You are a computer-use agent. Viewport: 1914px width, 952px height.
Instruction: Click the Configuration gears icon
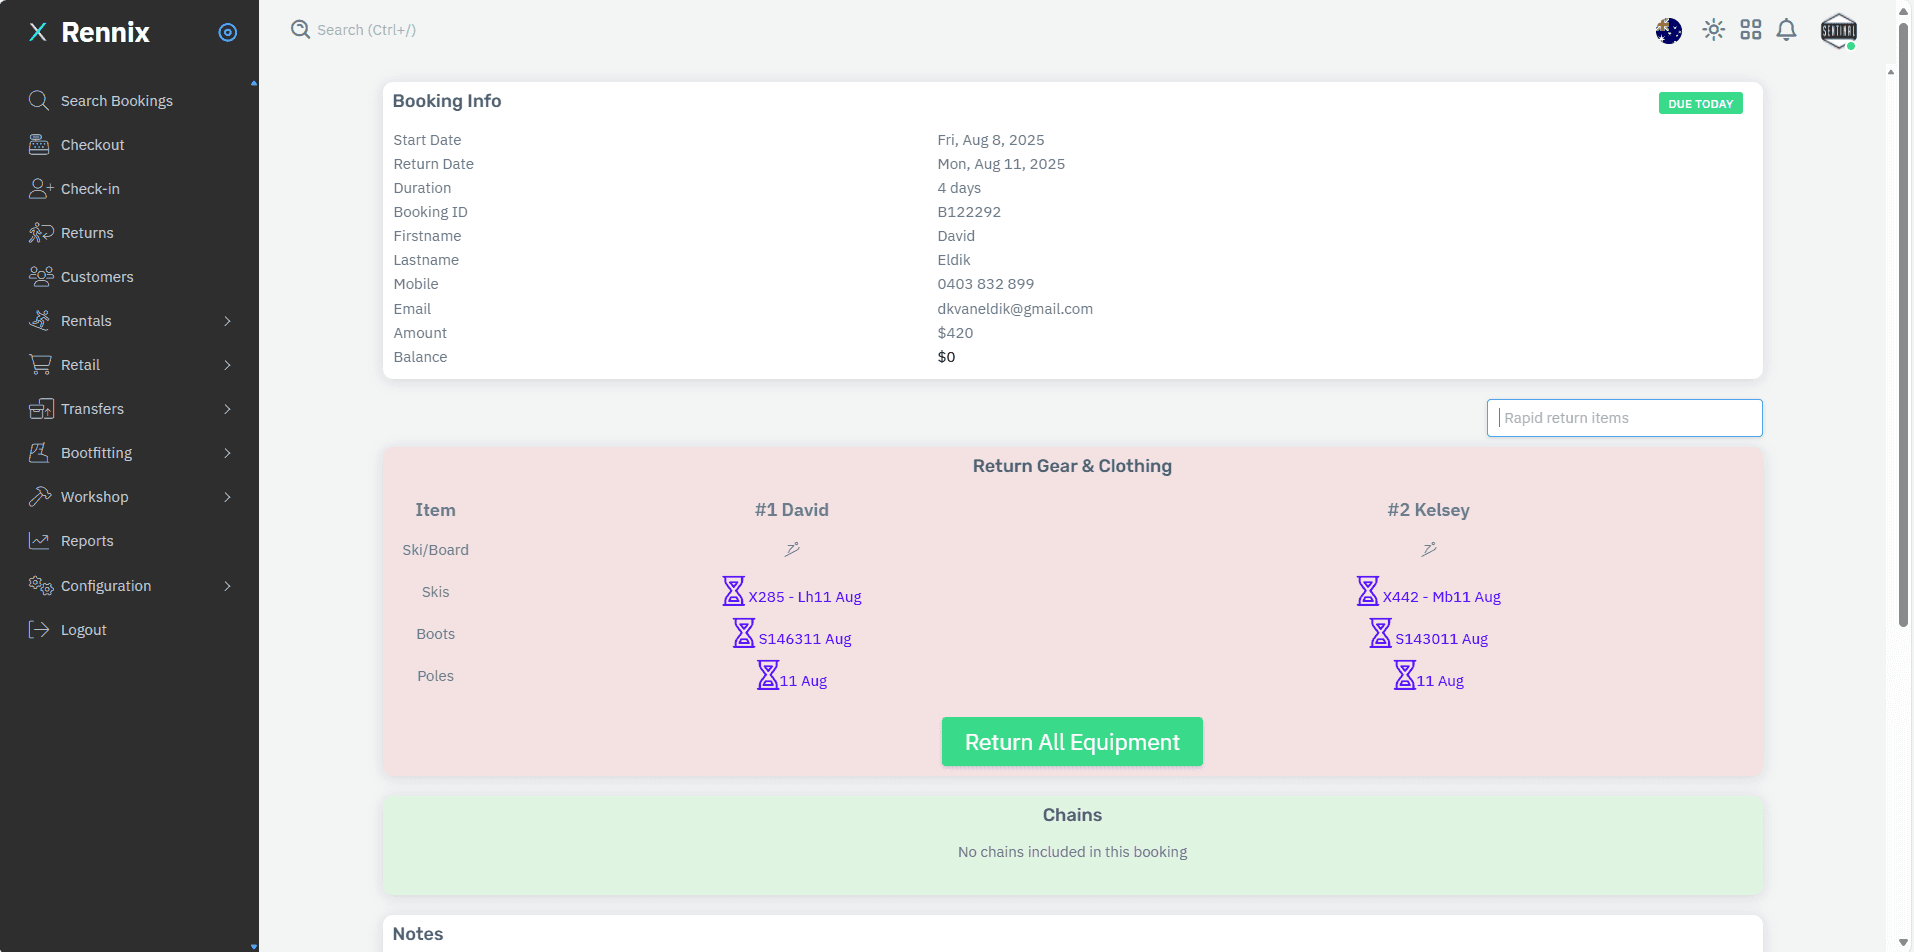pos(41,585)
